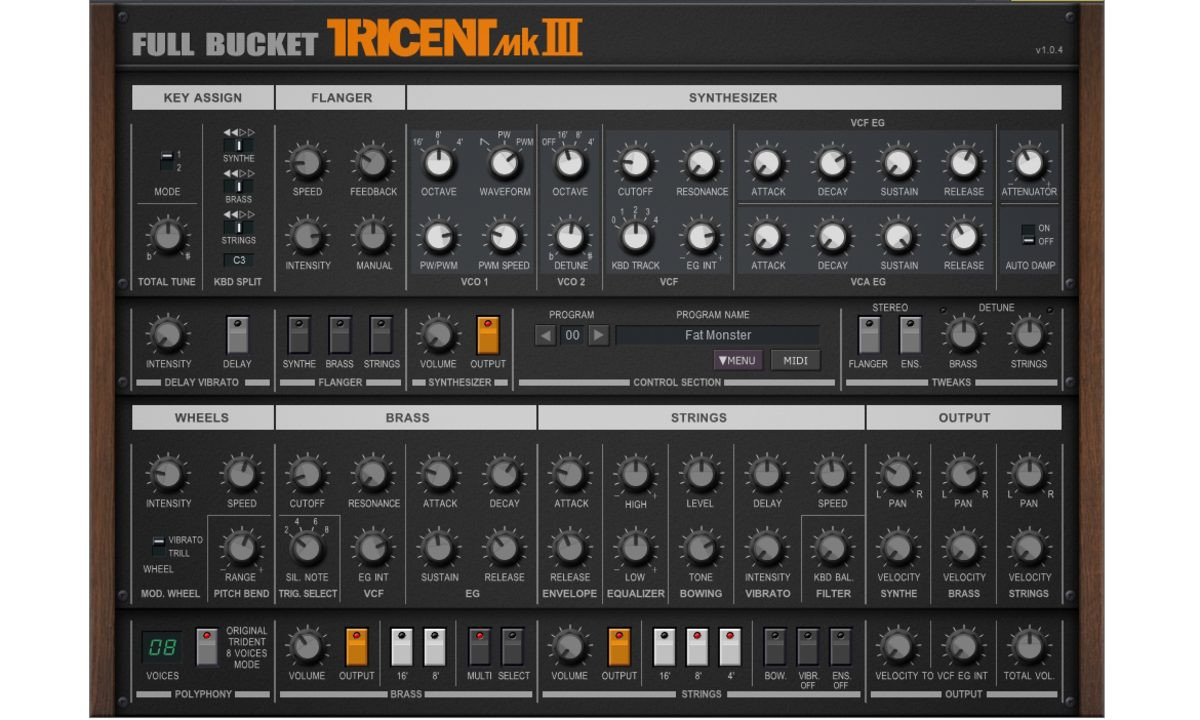Click the Brass VOLUME knob
The image size is (1200, 720).
click(307, 647)
